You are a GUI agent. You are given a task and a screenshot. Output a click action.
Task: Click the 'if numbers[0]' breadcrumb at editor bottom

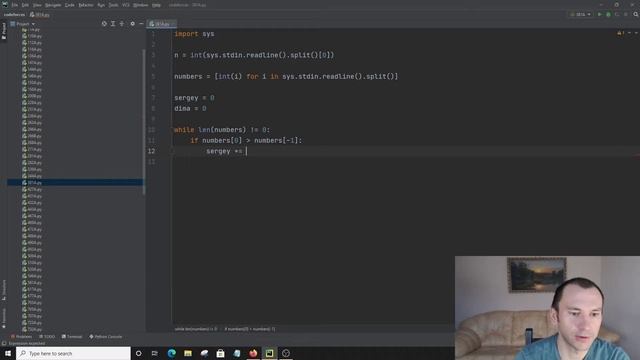pyautogui.click(x=250, y=329)
